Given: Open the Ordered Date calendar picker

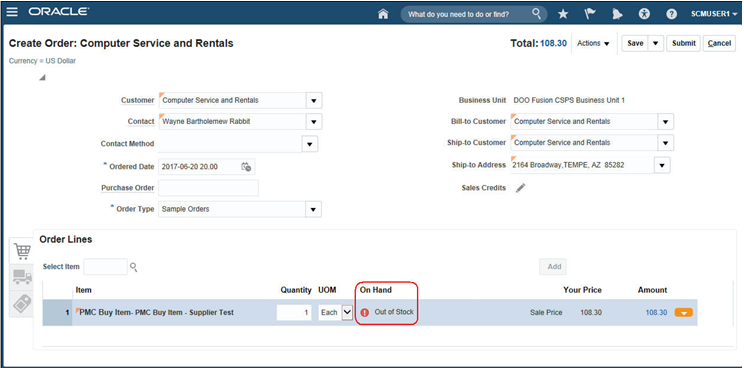Looking at the screenshot, I should pyautogui.click(x=246, y=166).
